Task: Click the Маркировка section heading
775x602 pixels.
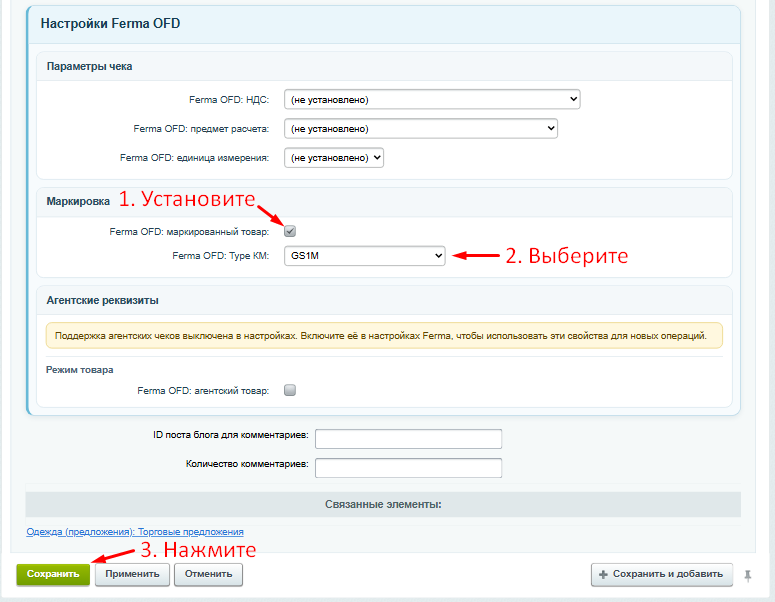Action: (x=78, y=201)
